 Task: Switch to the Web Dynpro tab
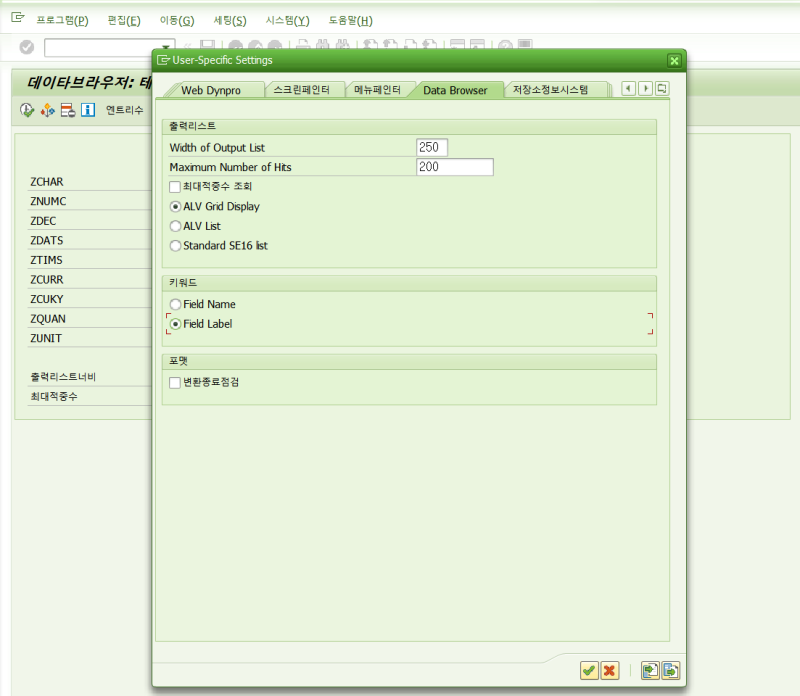point(211,90)
